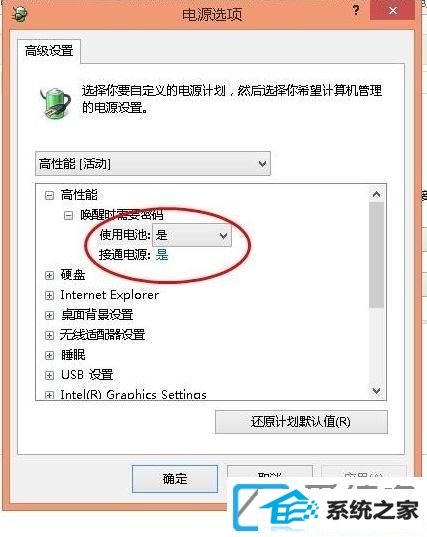Select the 高级设置 tab
This screenshot has height=537, width=427.
pyautogui.click(x=49, y=51)
